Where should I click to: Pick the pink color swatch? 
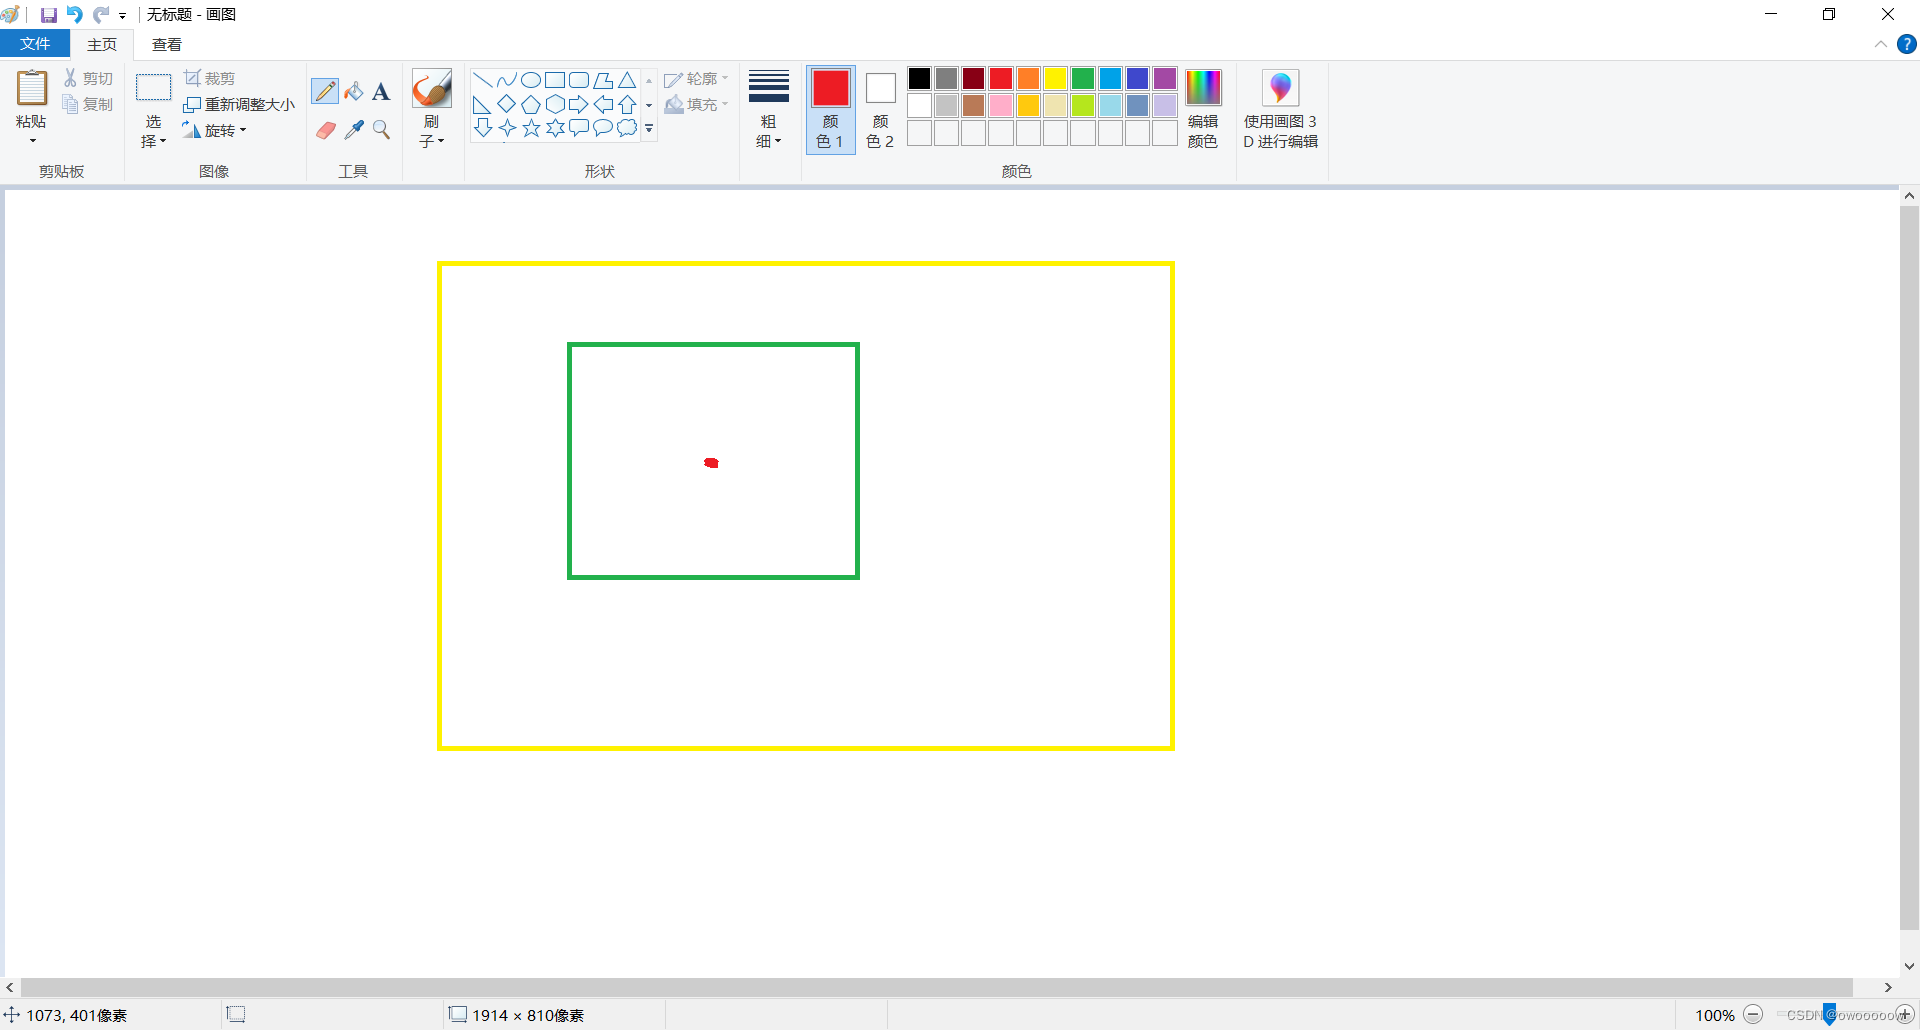pyautogui.click(x=1001, y=105)
